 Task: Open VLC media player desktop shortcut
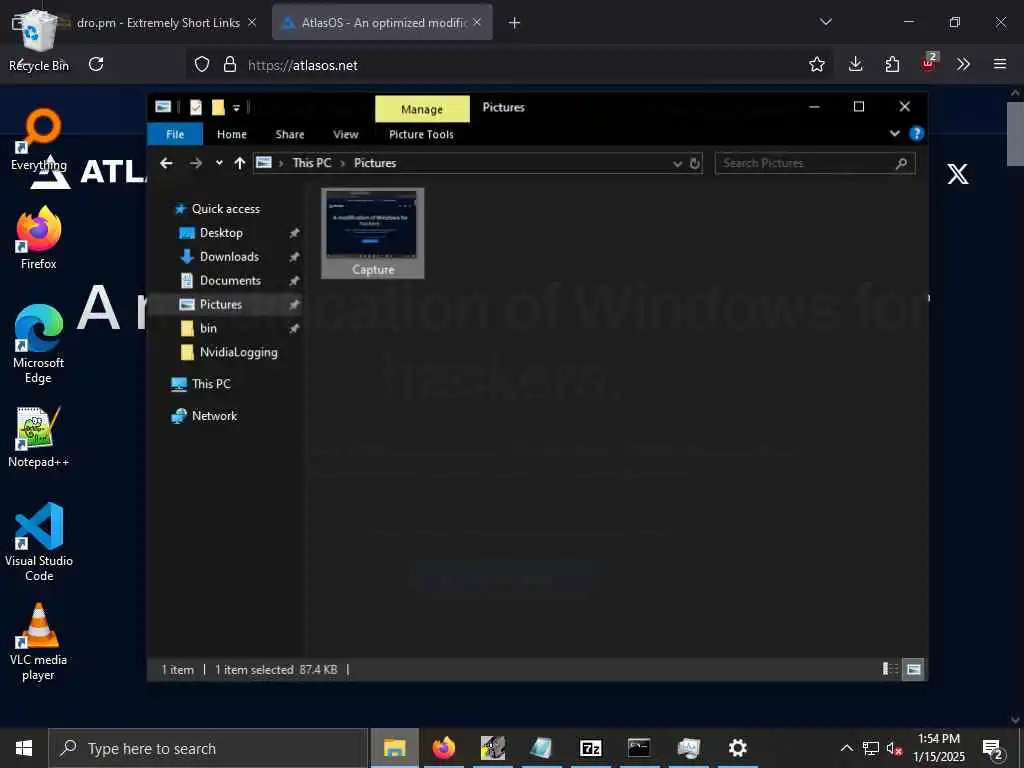coord(39,643)
